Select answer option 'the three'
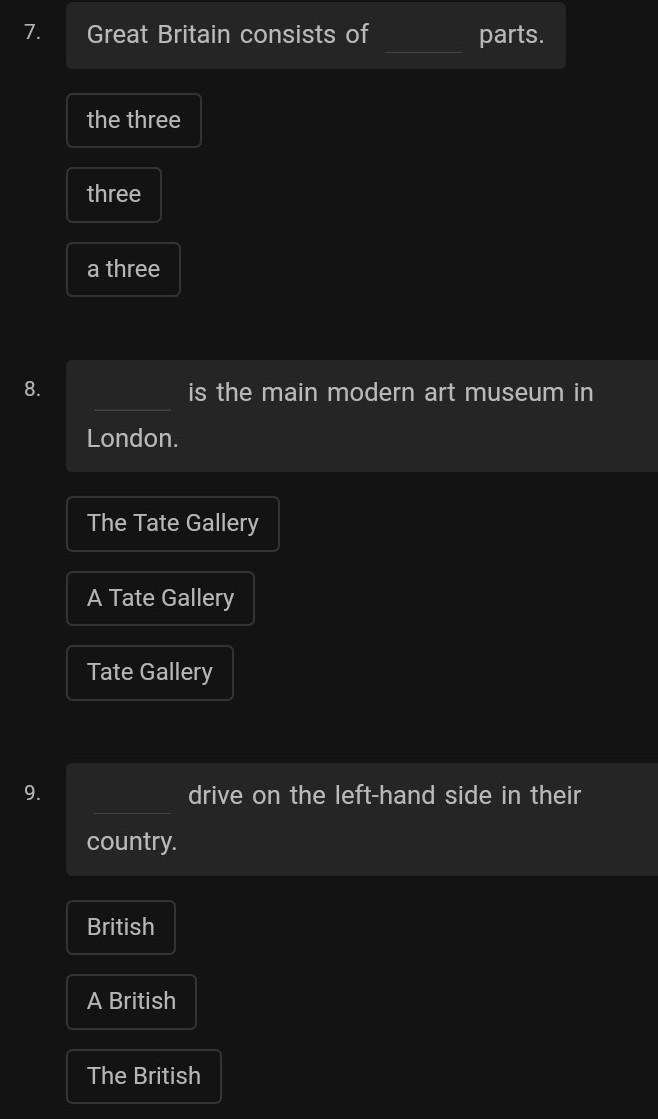This screenshot has width=658, height=1119. click(x=134, y=120)
